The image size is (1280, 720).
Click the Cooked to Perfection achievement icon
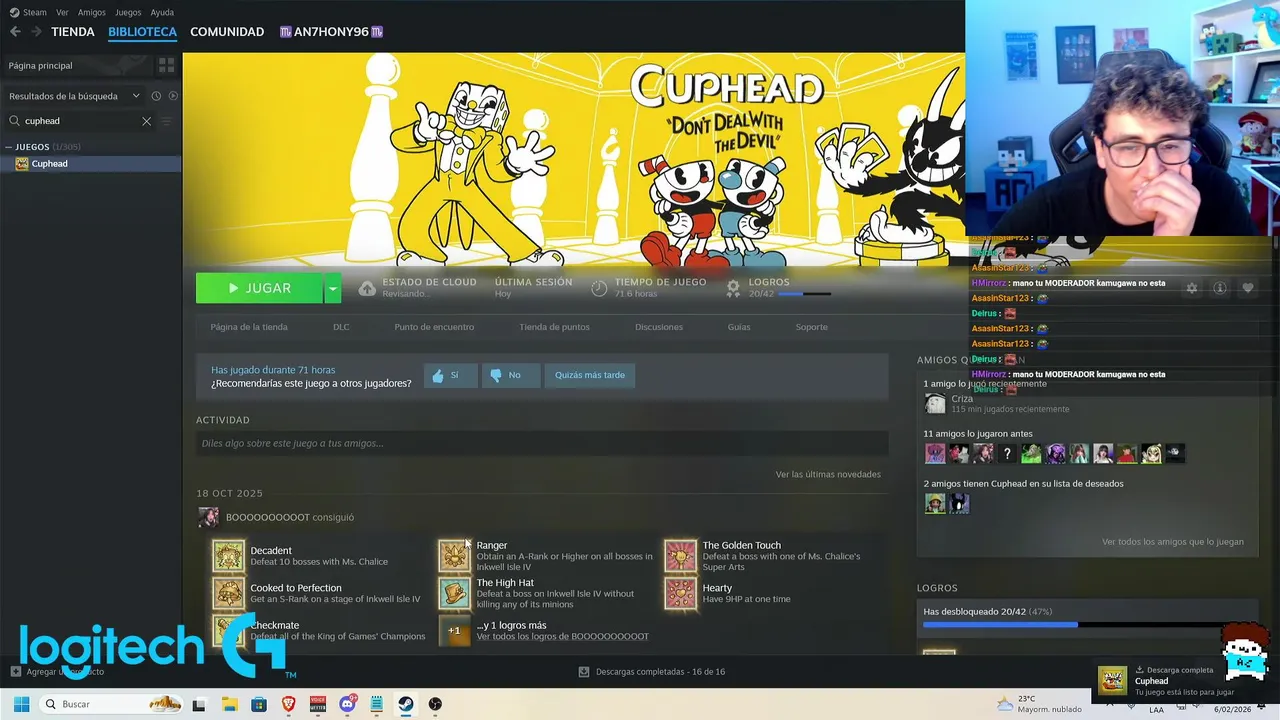pyautogui.click(x=228, y=593)
